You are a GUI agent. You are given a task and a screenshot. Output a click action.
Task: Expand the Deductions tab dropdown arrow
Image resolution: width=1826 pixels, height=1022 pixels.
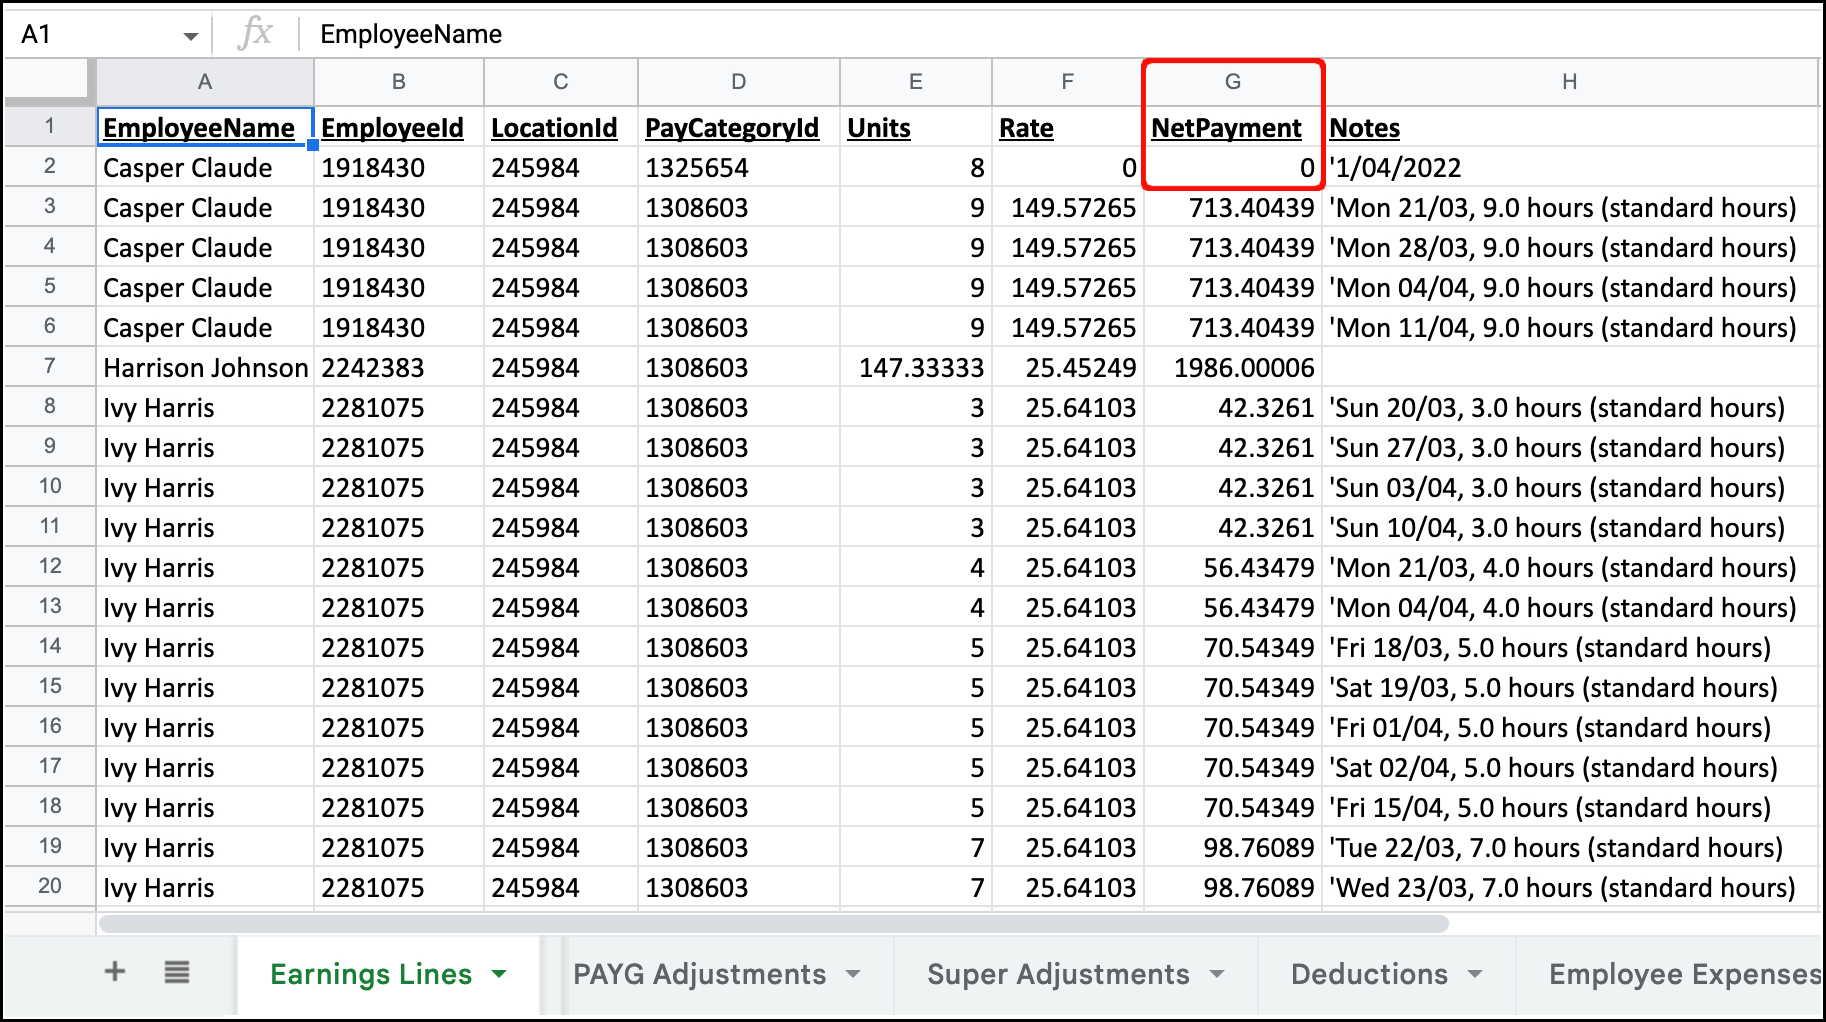[1475, 974]
